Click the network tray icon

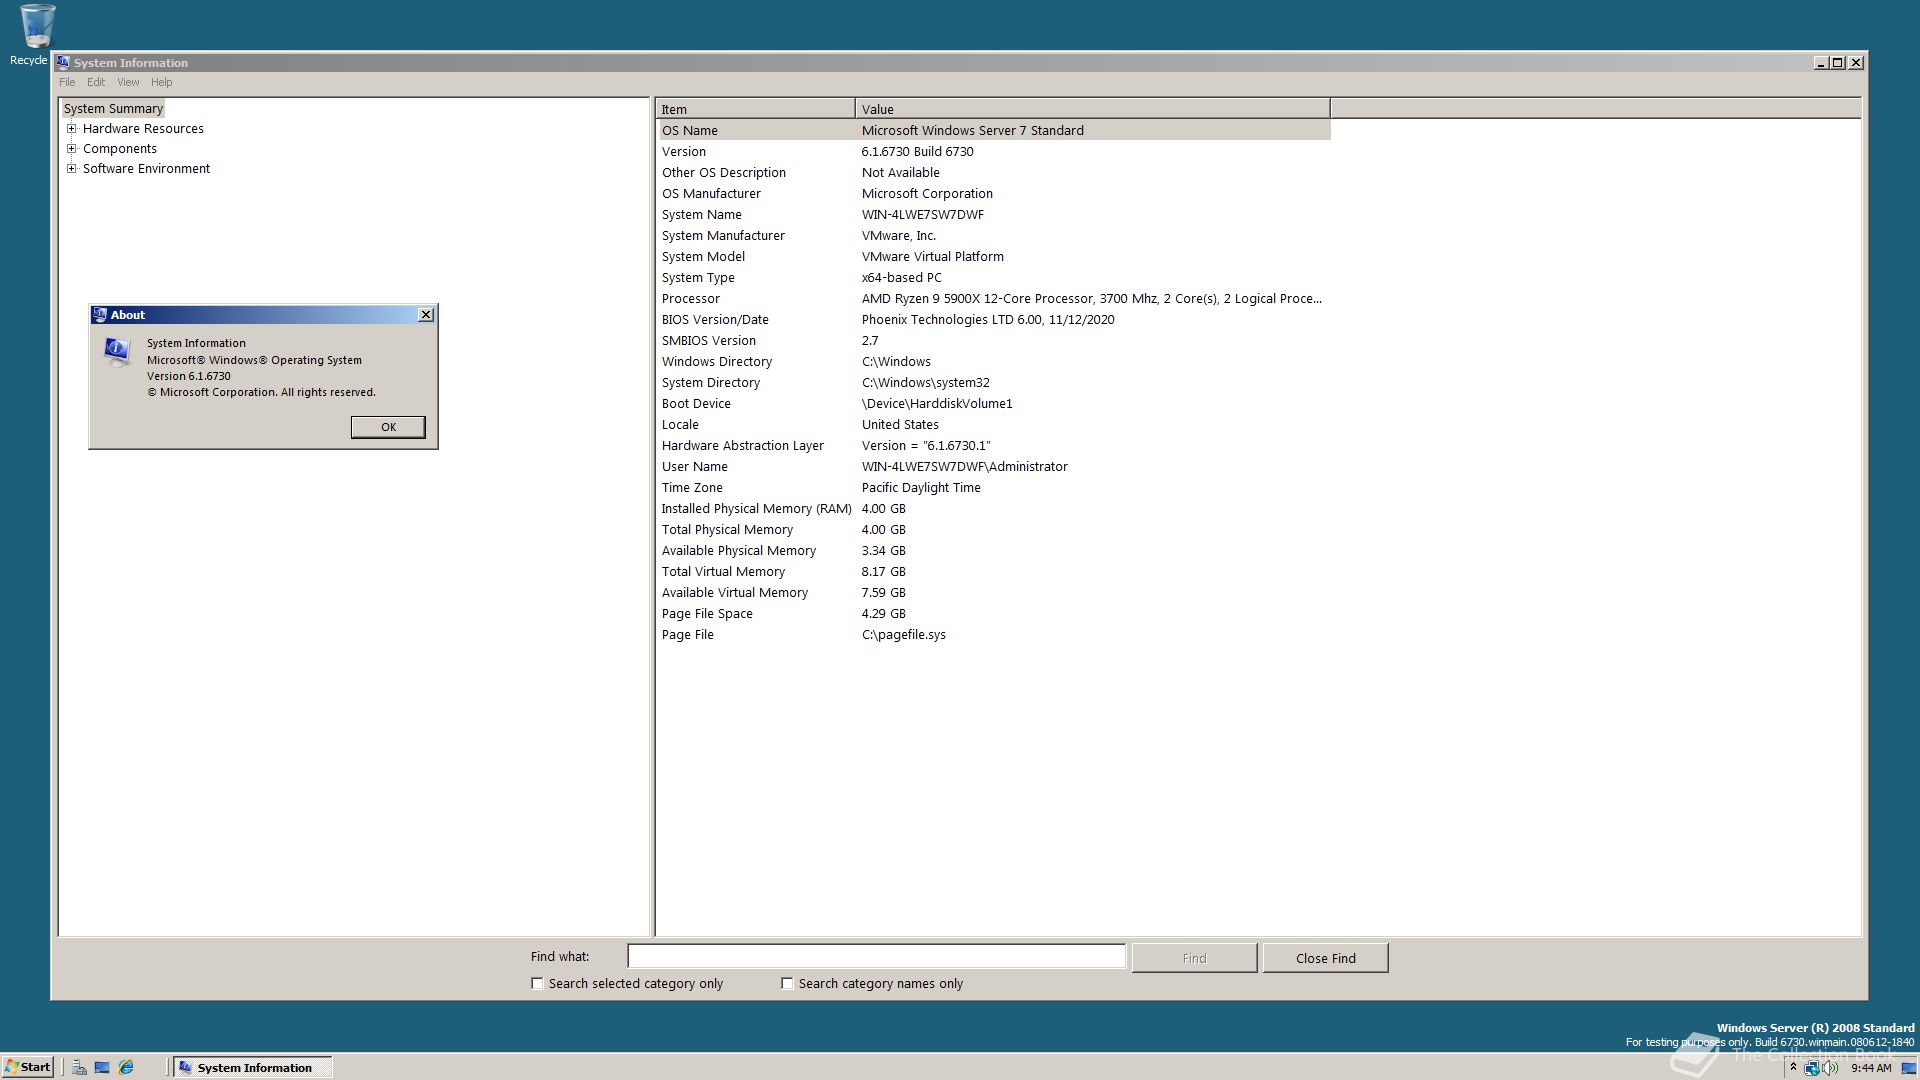[1811, 1068]
